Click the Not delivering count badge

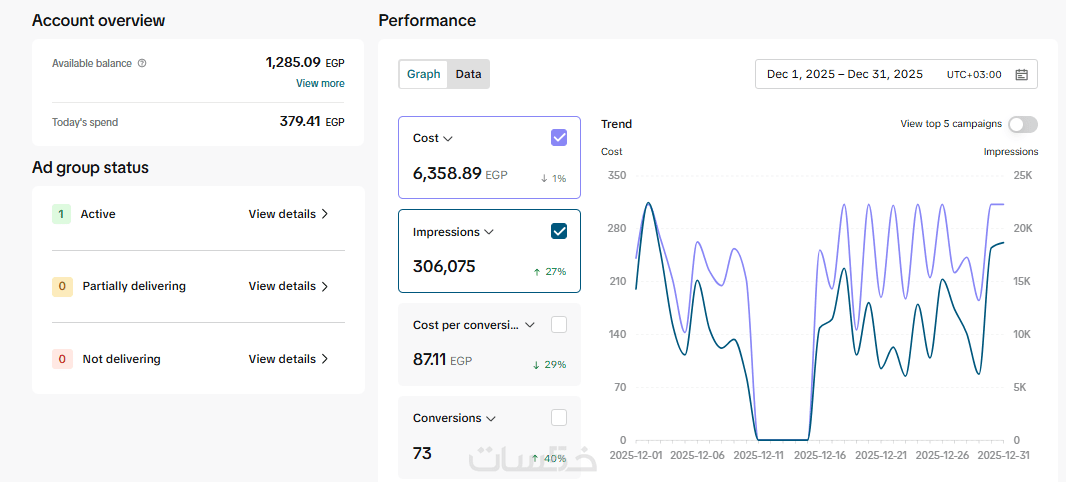coord(62,359)
